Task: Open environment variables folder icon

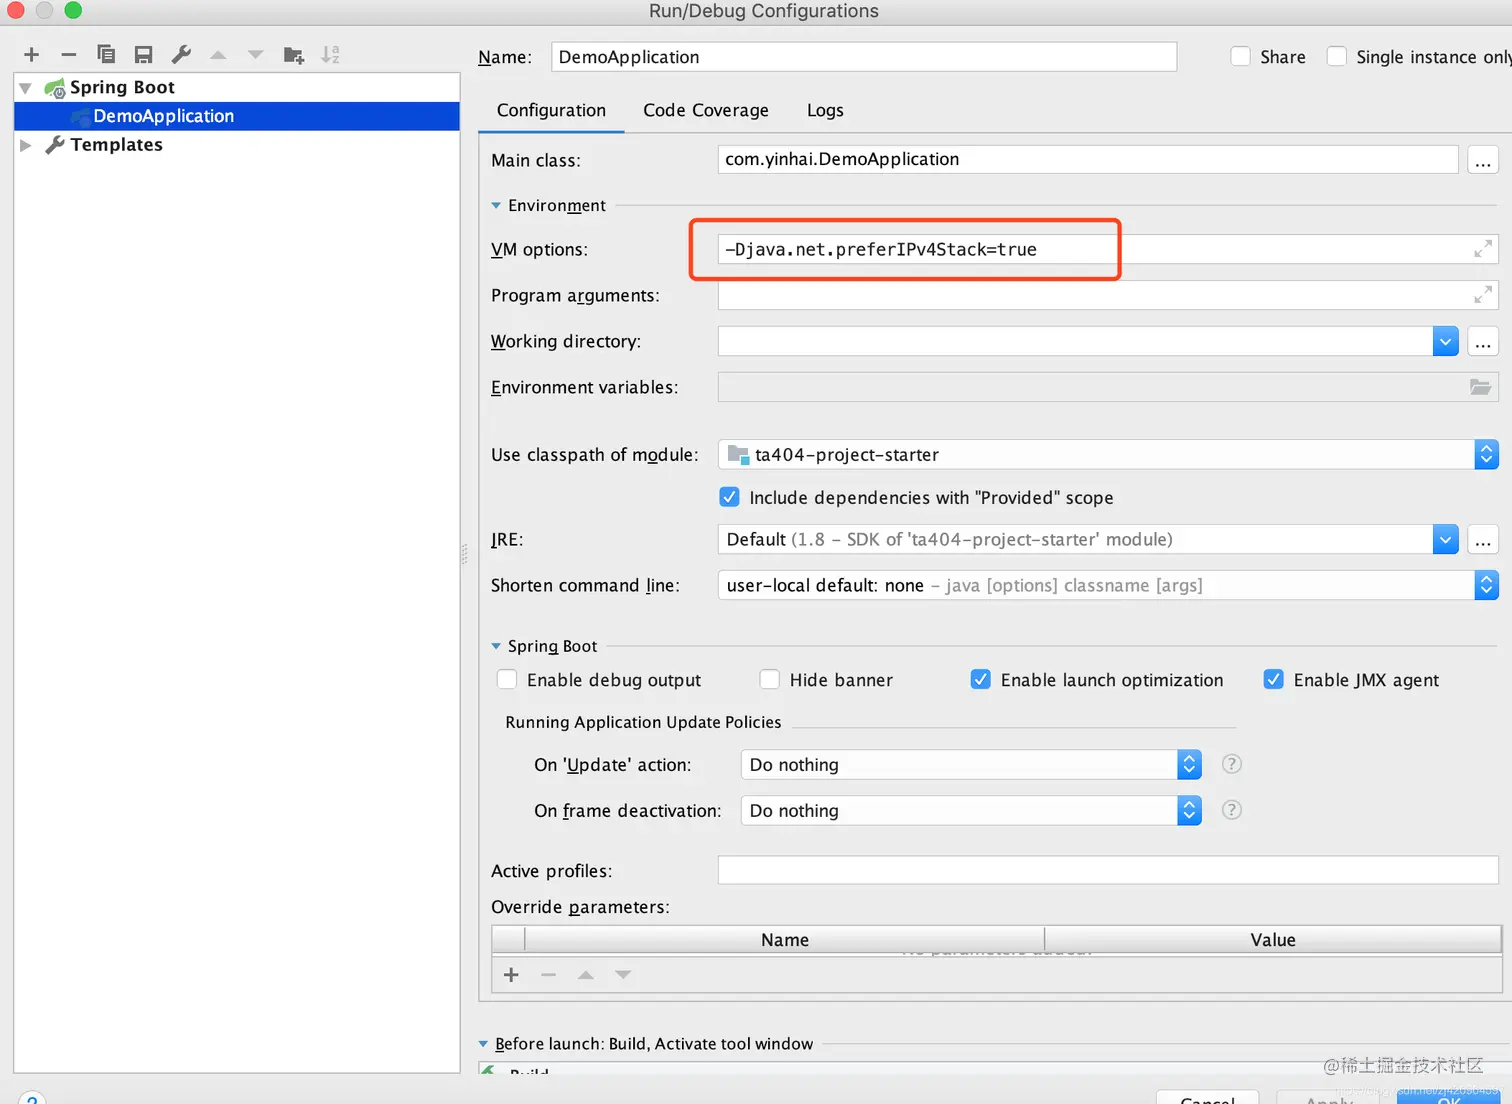Action: [1481, 387]
